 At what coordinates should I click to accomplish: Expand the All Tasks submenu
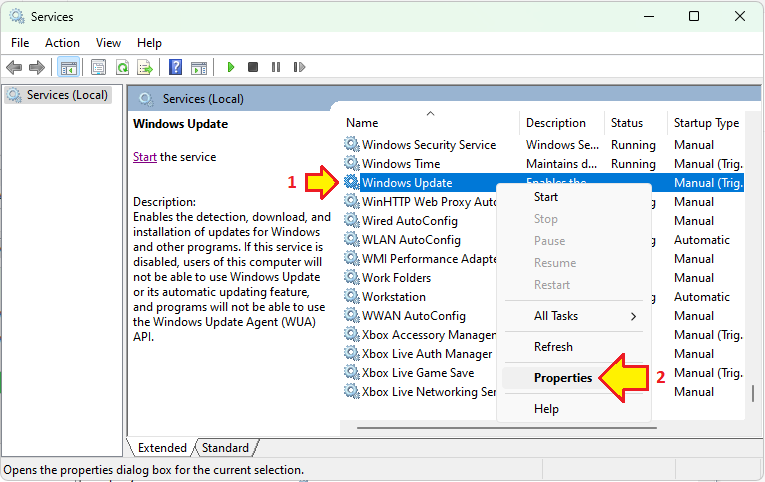click(574, 316)
